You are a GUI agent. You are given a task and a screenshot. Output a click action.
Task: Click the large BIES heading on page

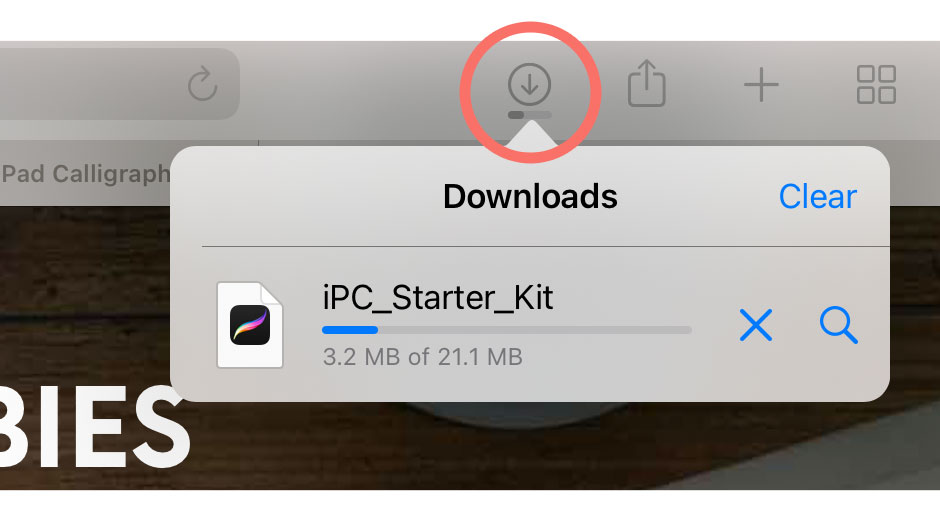click(93, 429)
